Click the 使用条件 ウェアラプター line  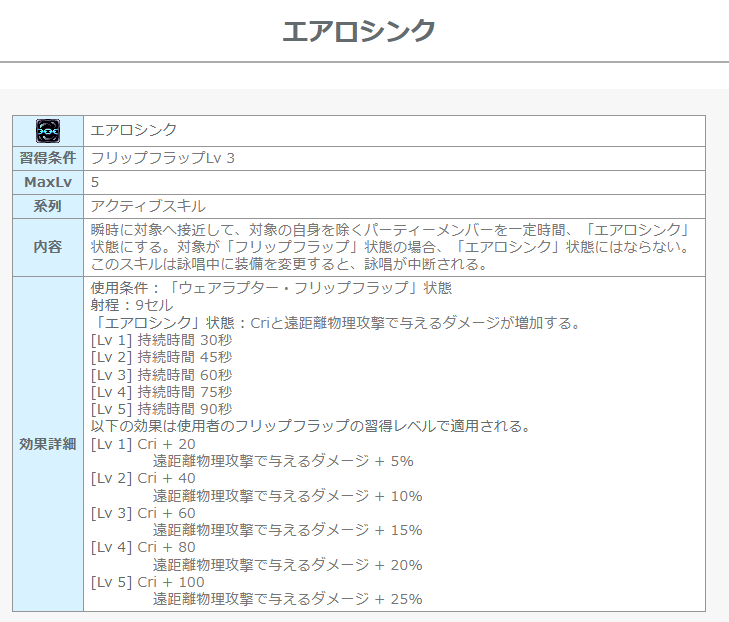pos(271,288)
